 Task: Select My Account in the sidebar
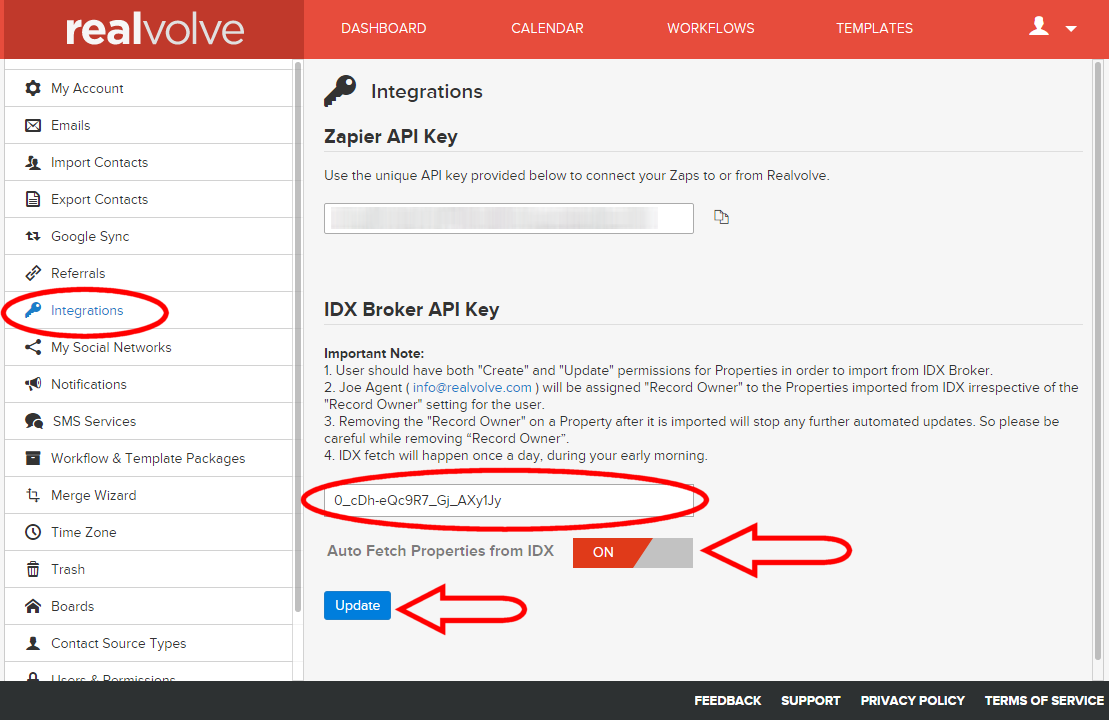coord(149,88)
